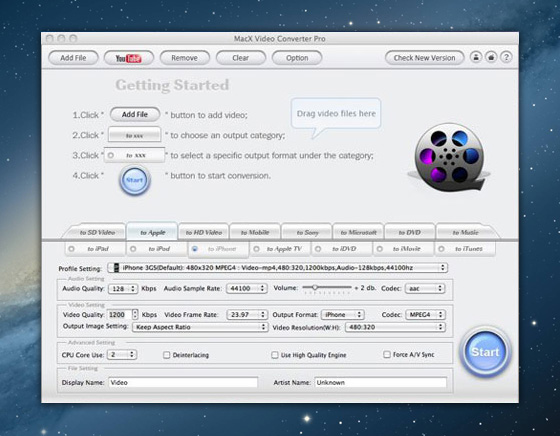Open the CPU Core Use dropdown
Image resolution: width=560 pixels, height=436 pixels.
coord(122,355)
